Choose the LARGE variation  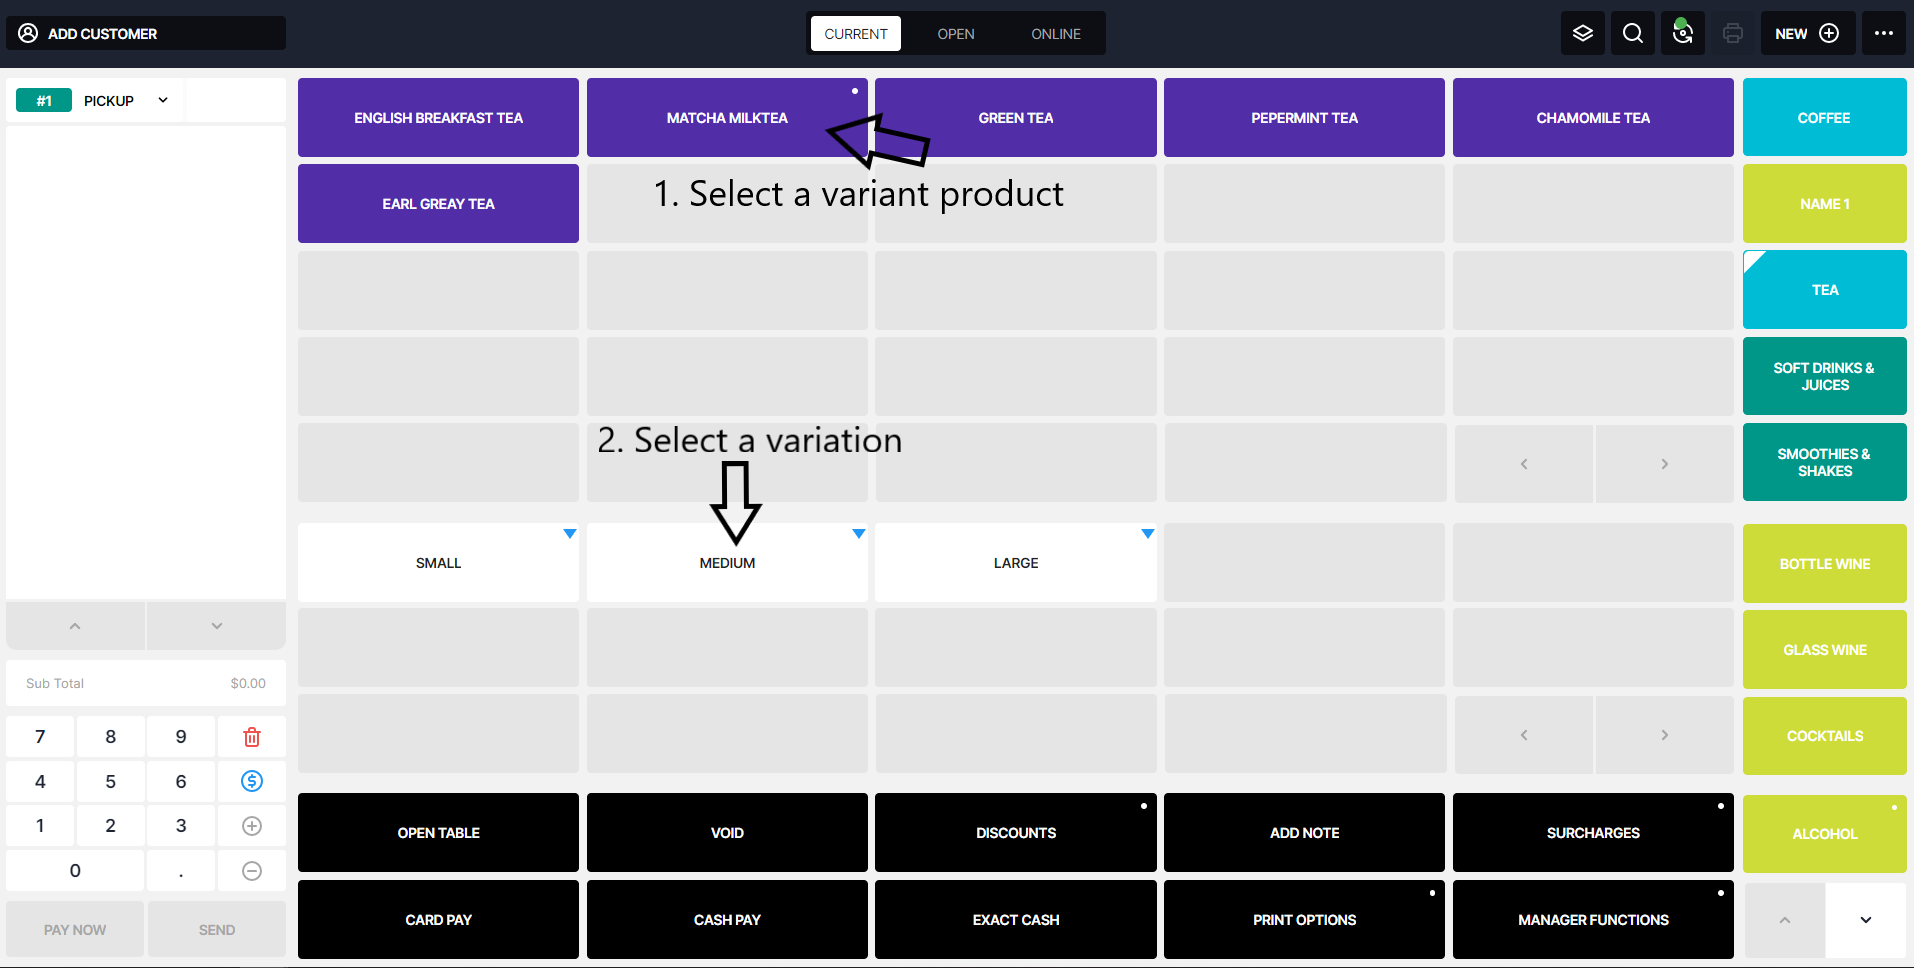coord(1015,563)
